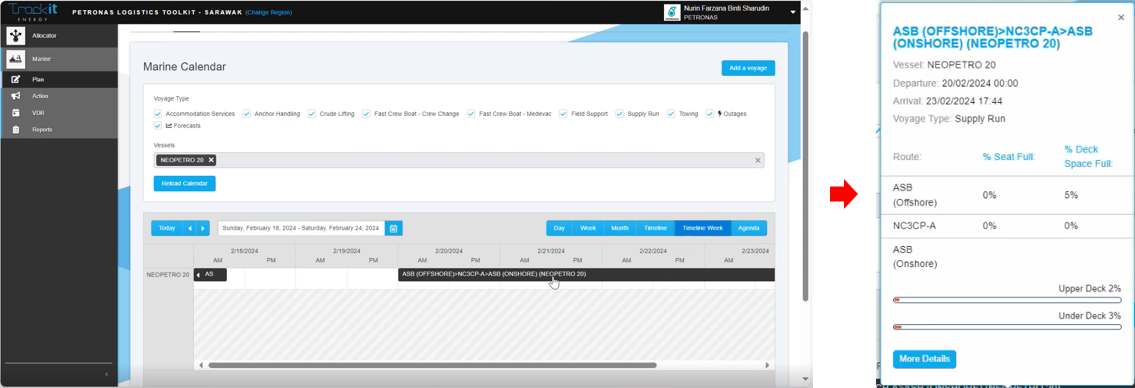Click the date range input field
This screenshot has width=1135, height=388.
[302, 228]
